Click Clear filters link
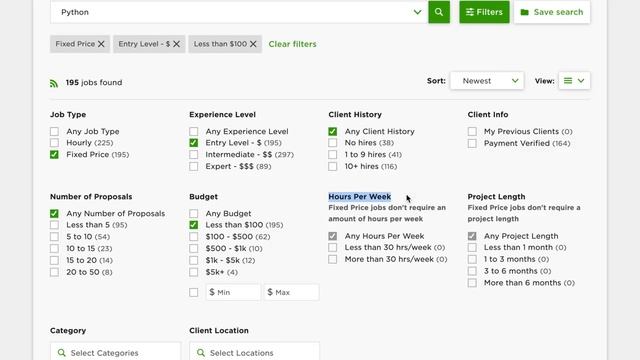The height and width of the screenshot is (360, 640). (292, 44)
